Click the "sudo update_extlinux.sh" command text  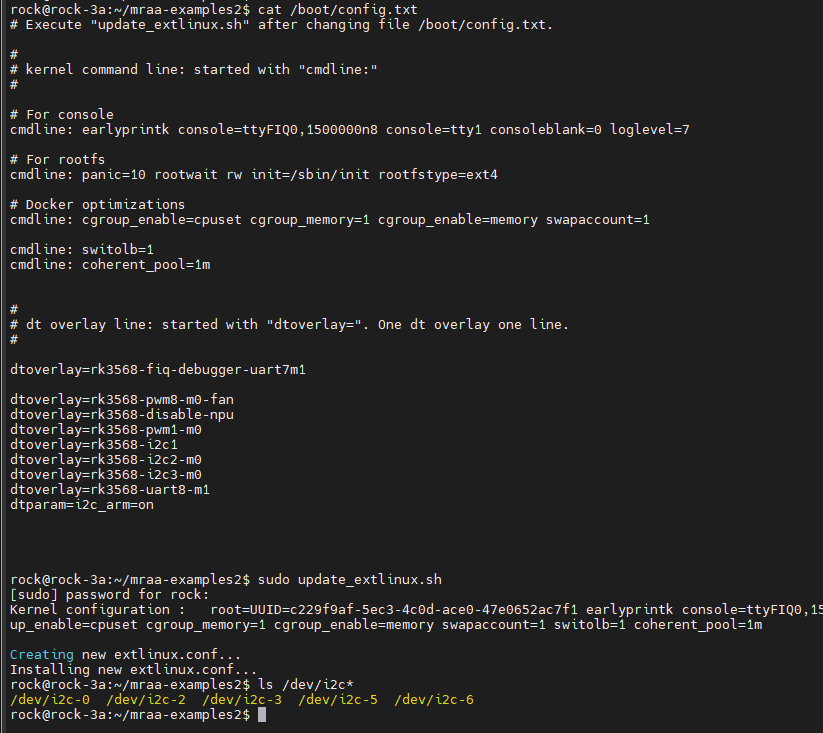(x=350, y=580)
